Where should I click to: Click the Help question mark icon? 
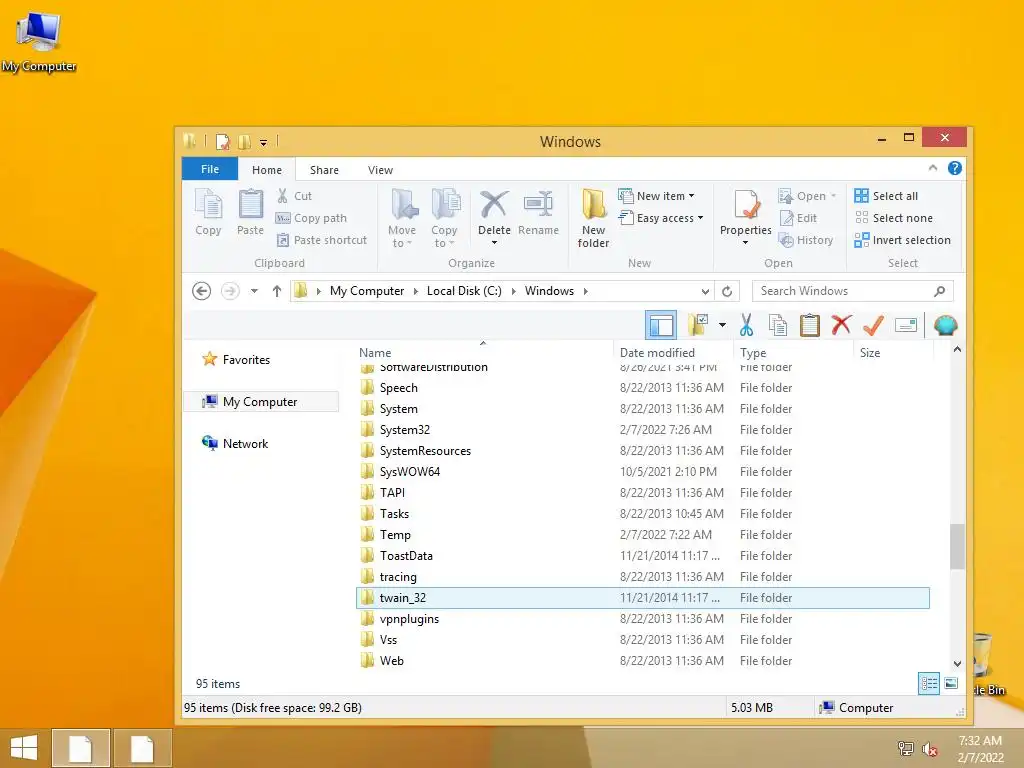point(954,168)
